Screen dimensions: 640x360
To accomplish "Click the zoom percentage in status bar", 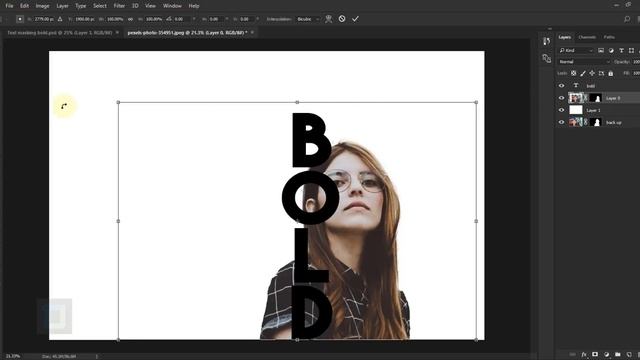I will 13,356.
